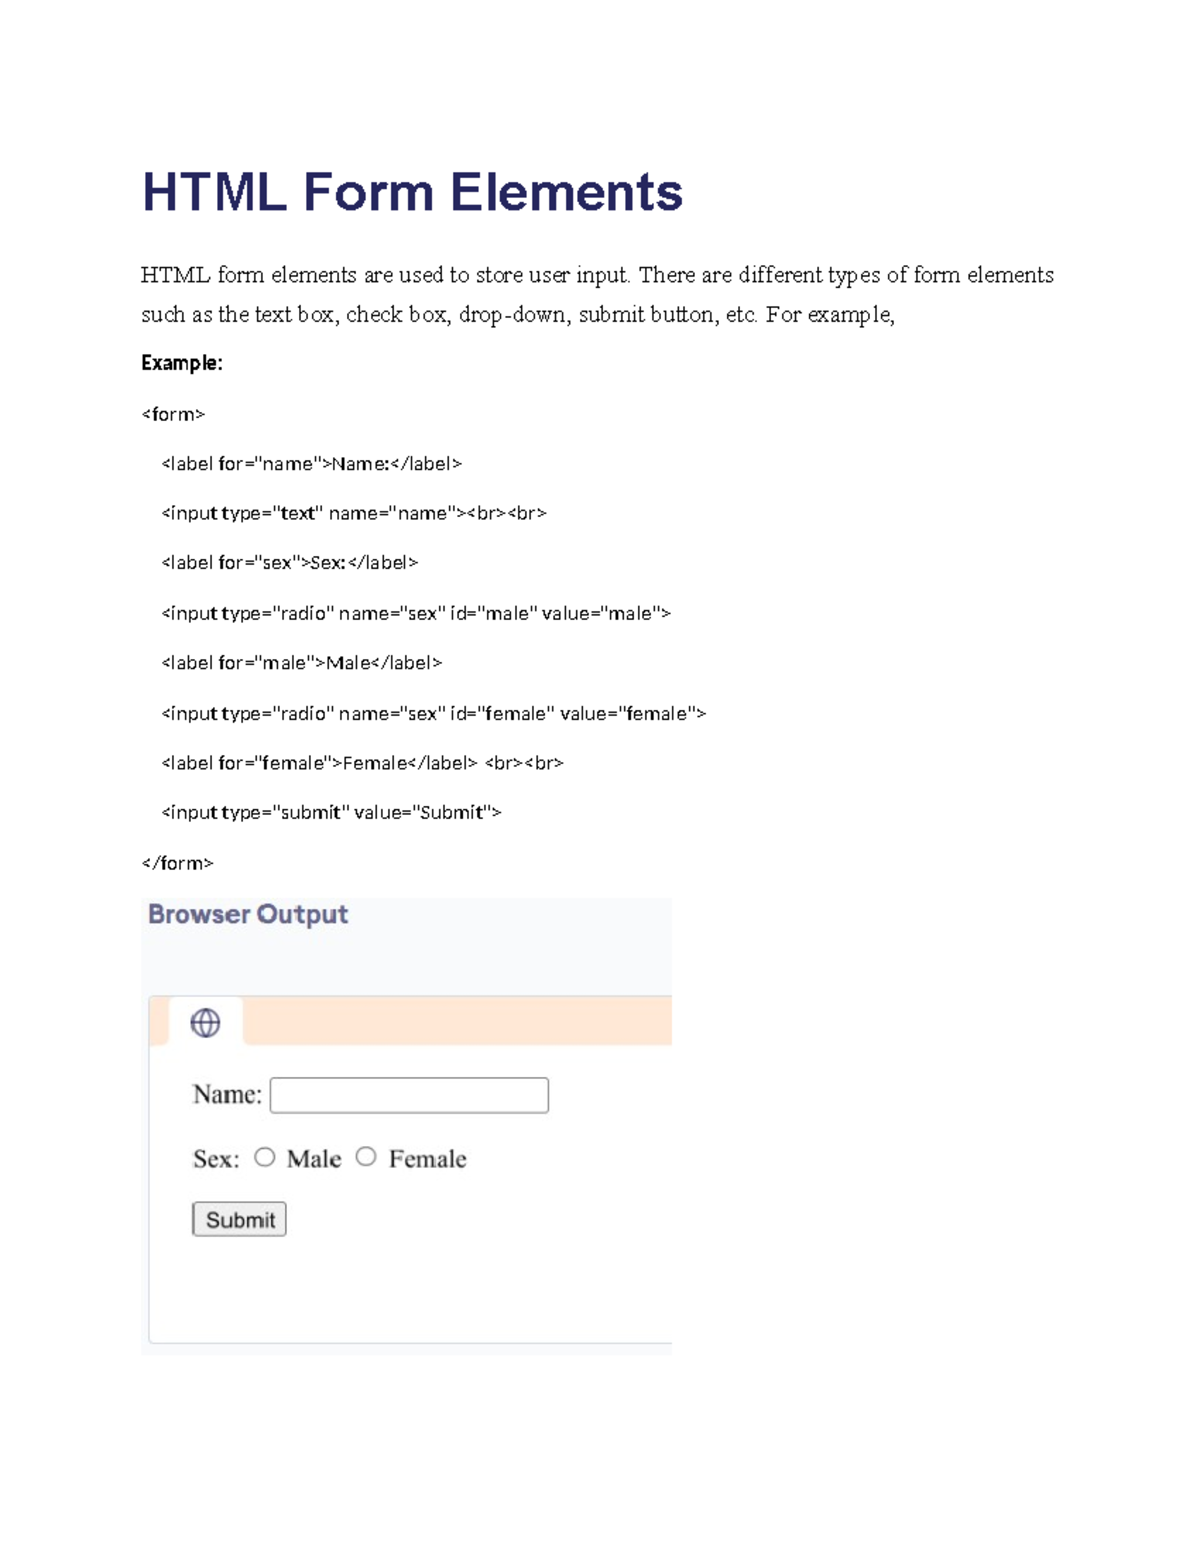The height and width of the screenshot is (1553, 1200).
Task: Click the male radio input code line
Action: [416, 613]
